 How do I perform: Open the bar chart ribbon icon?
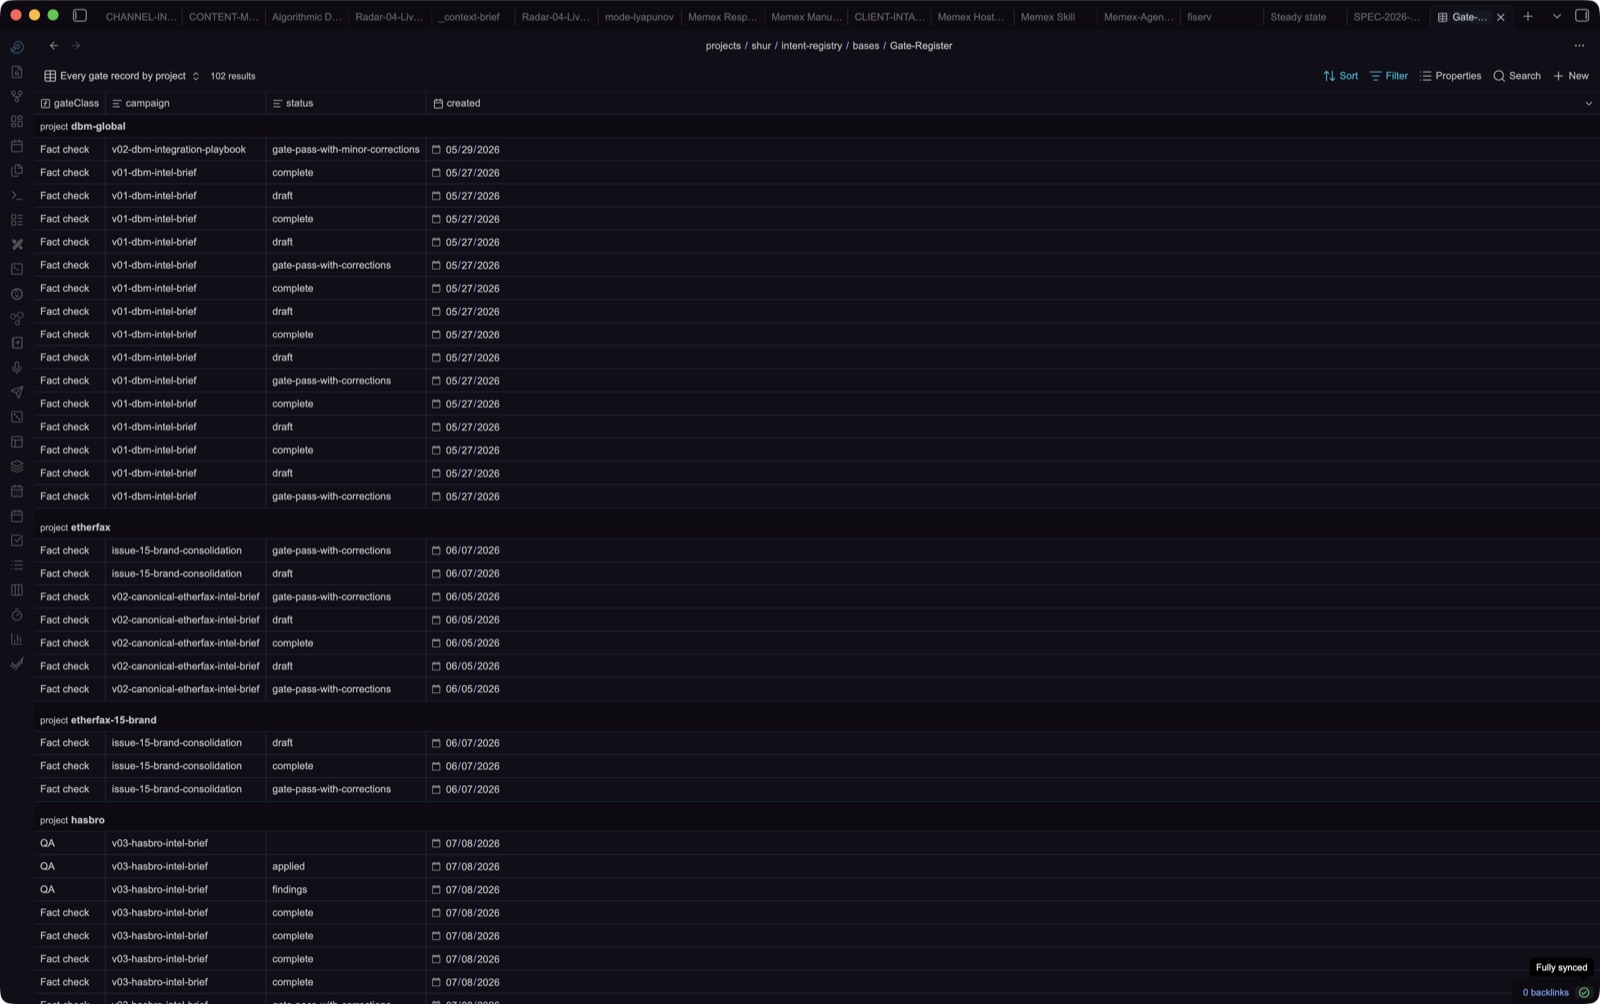17,639
